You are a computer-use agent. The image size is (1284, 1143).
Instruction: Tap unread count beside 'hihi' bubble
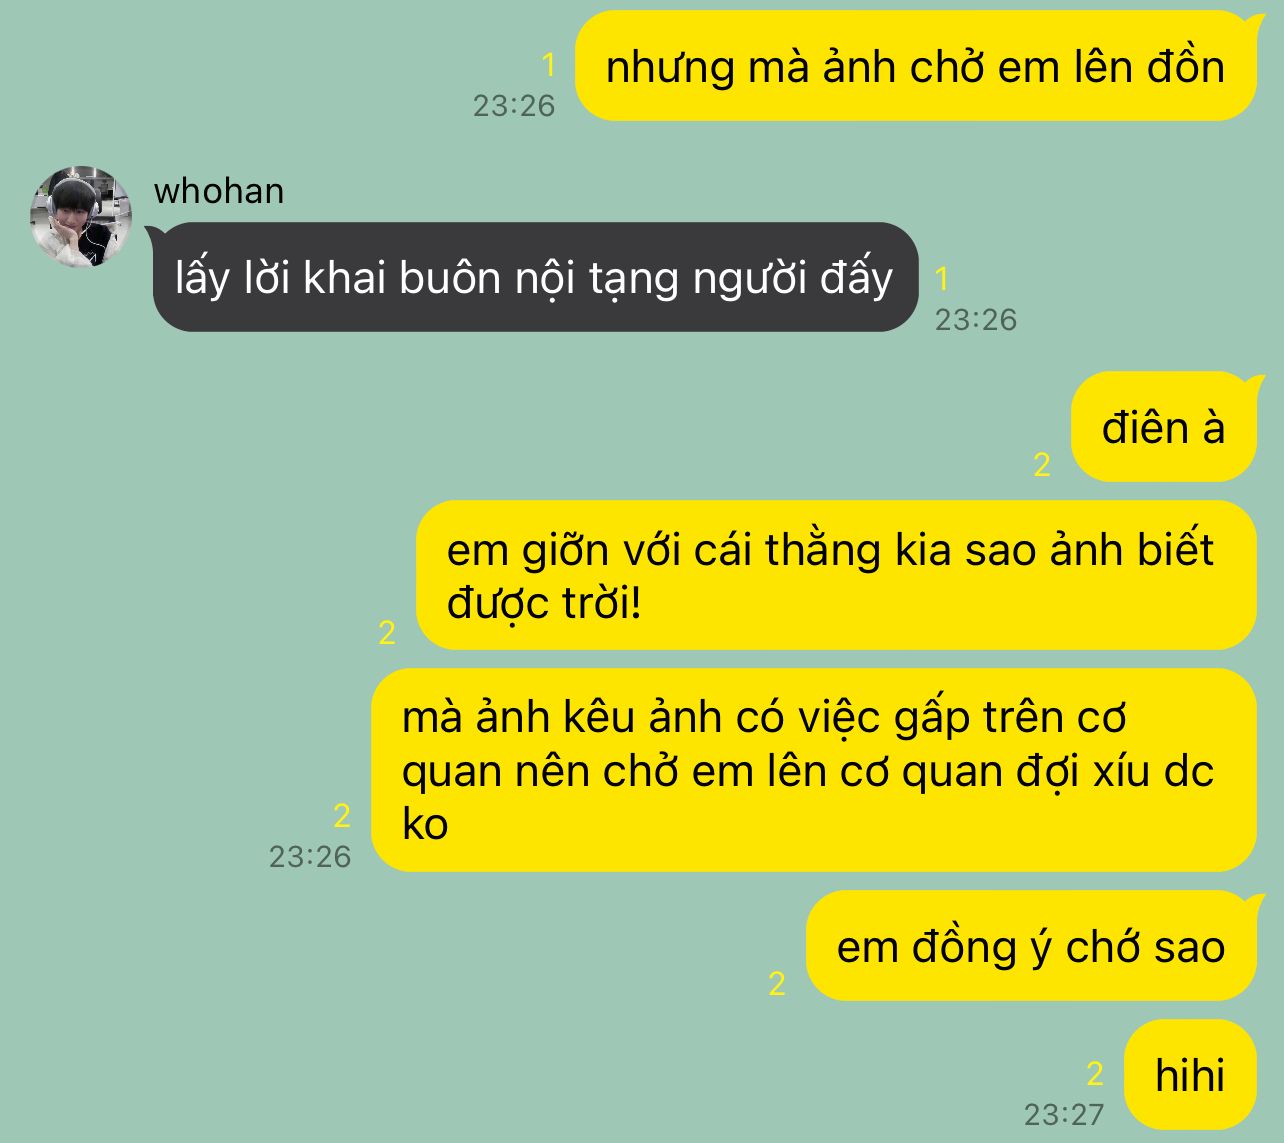[1095, 1074]
